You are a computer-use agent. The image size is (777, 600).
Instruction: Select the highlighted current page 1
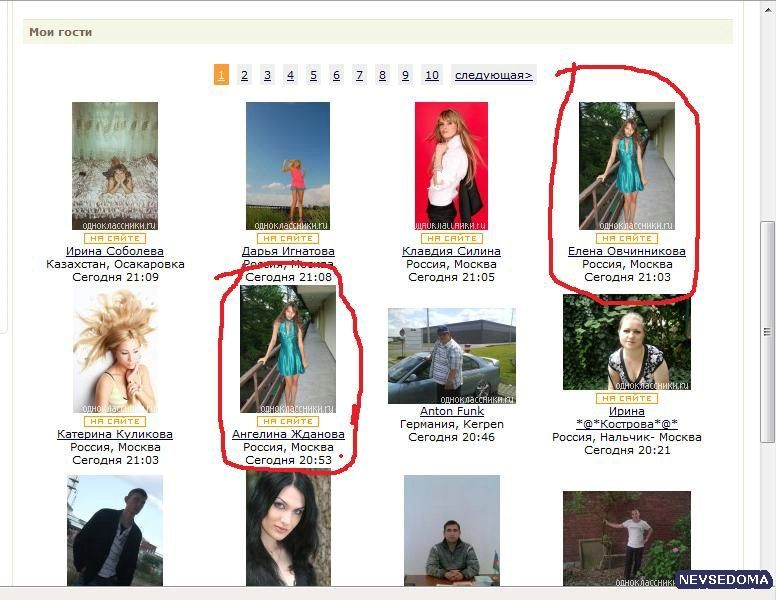[221, 75]
